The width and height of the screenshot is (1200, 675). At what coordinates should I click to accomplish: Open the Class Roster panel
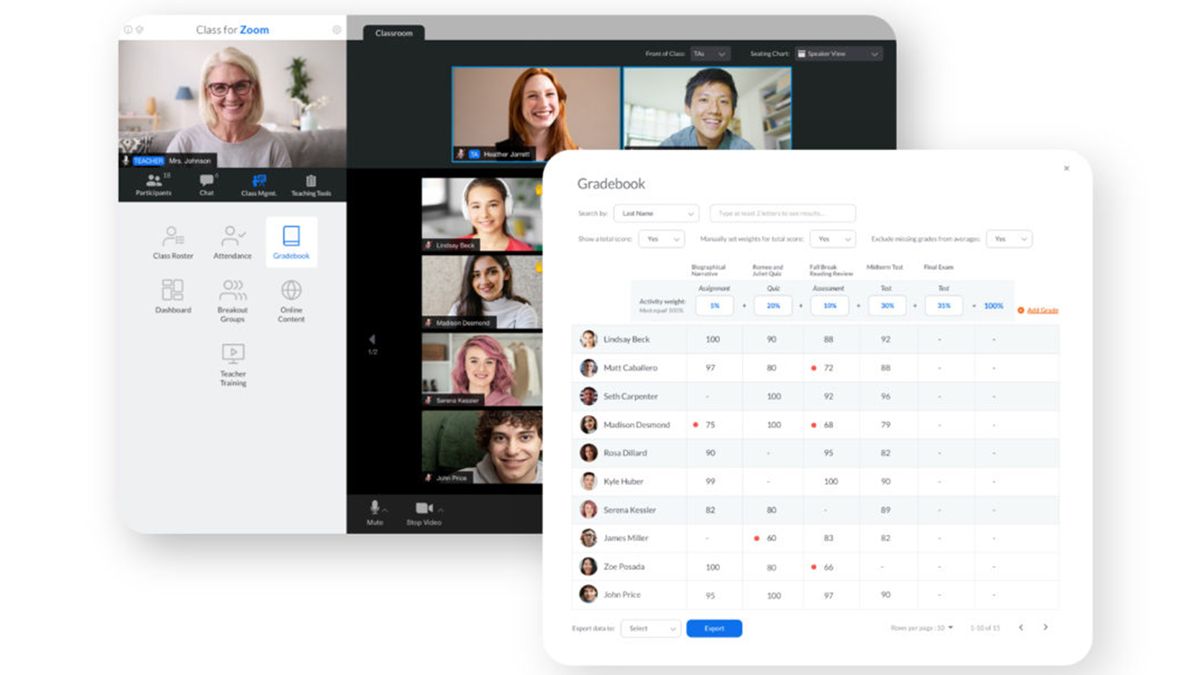(x=172, y=243)
